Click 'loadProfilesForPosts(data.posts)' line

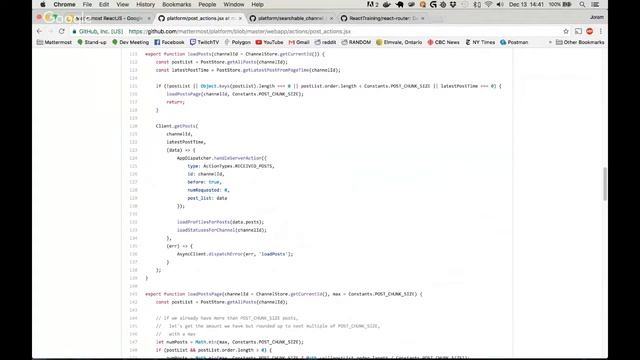(220, 222)
